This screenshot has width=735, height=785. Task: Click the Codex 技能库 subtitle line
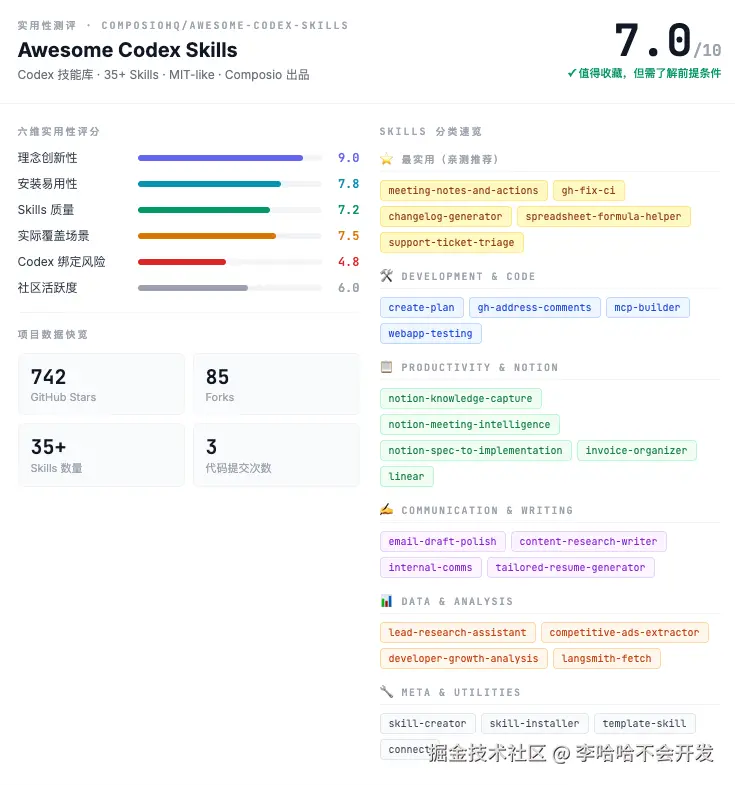point(163,75)
